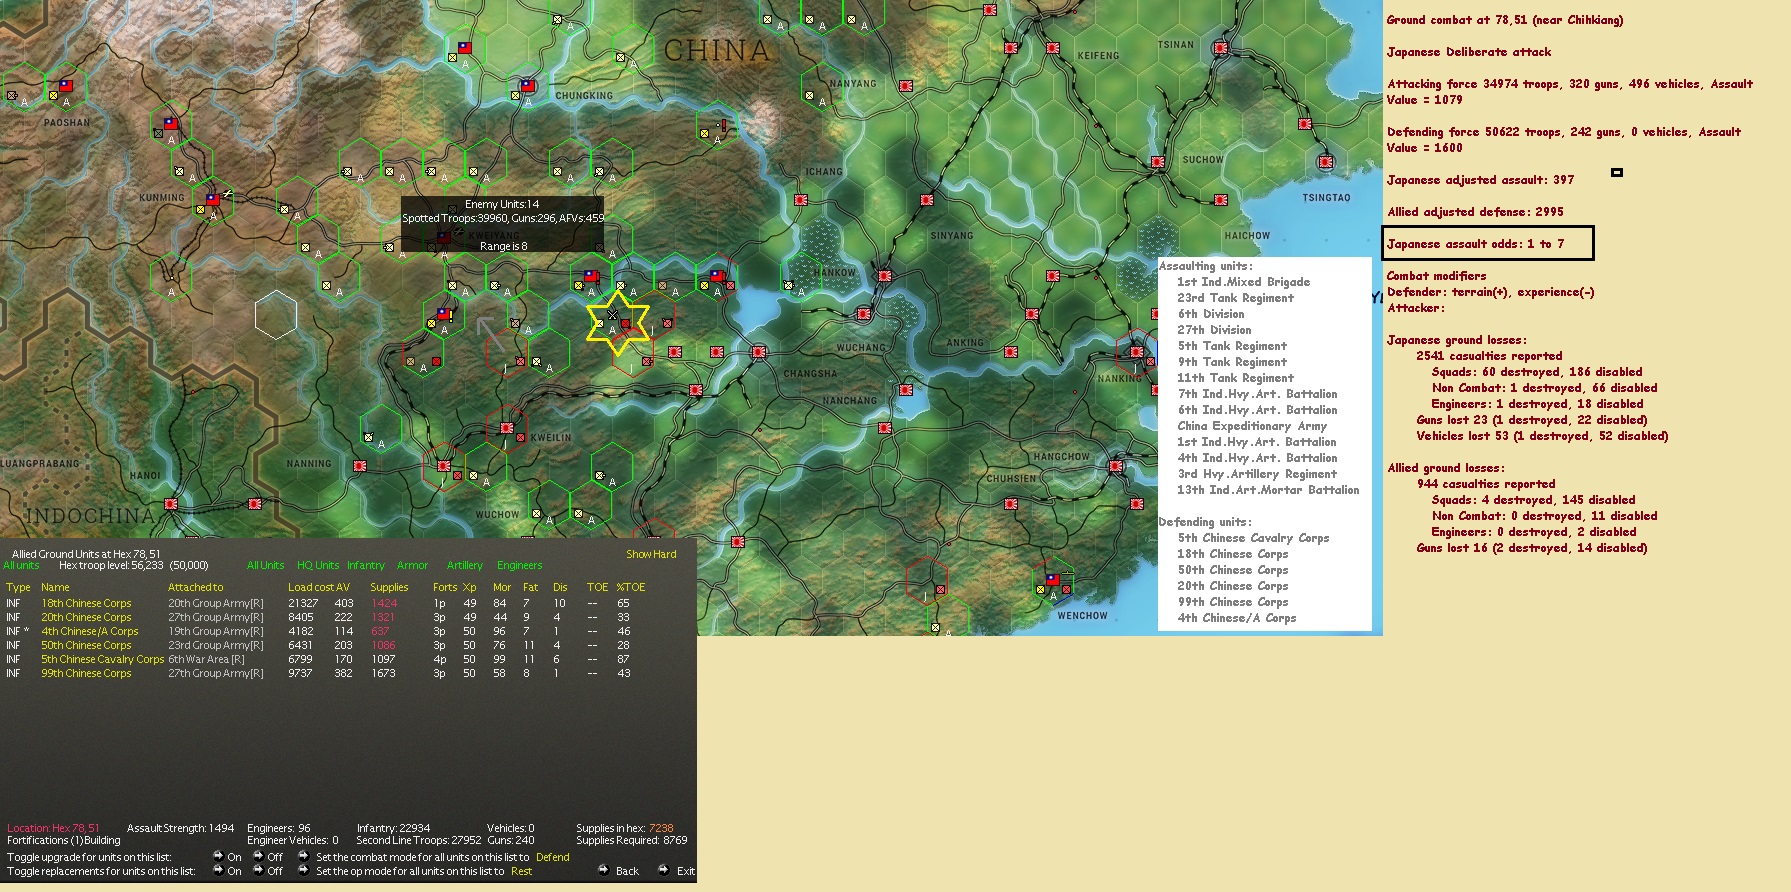This screenshot has height=892, width=1791.
Task: Select the flag icon with yellow exclamation mark
Action: (445, 315)
